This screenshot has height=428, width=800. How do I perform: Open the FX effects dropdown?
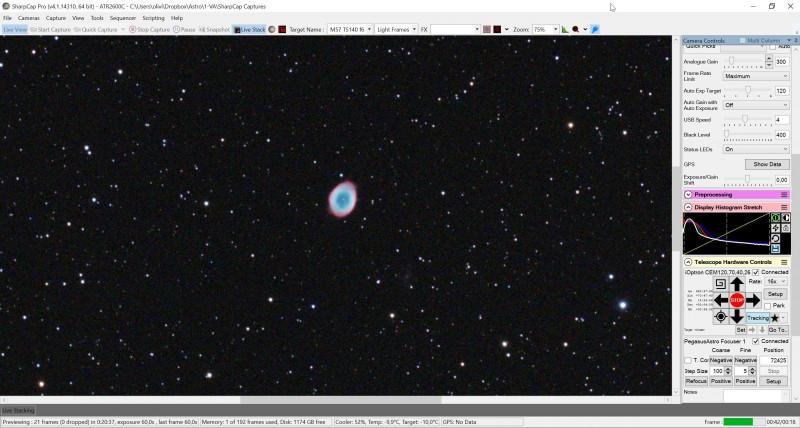[455, 30]
